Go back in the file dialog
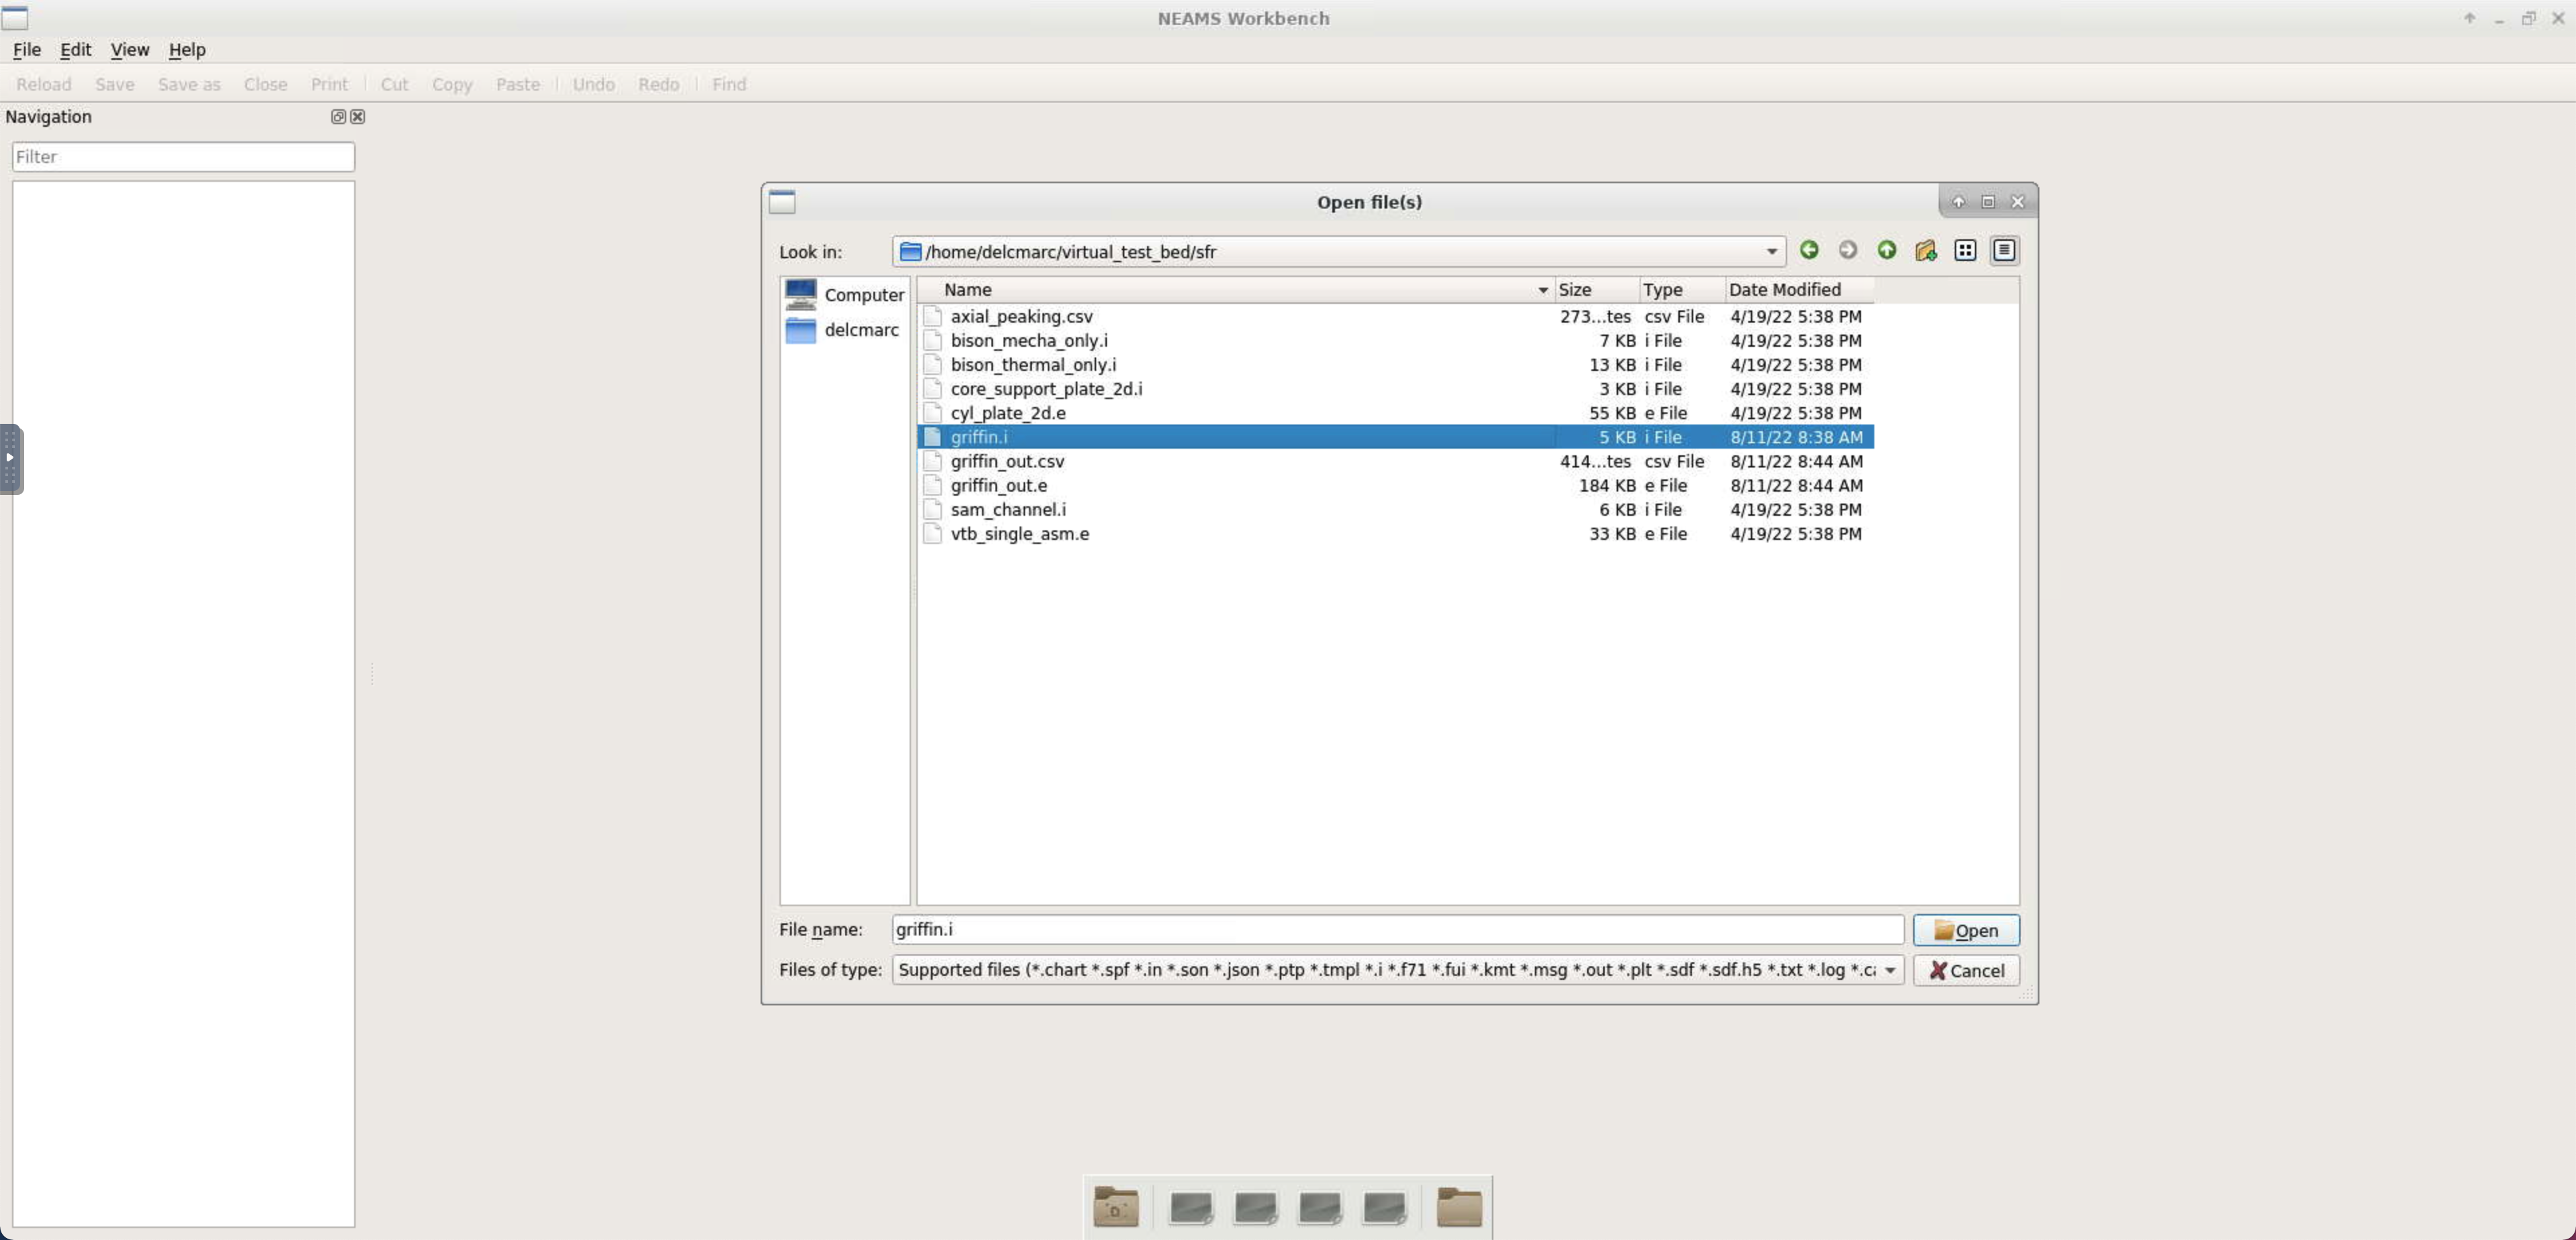 pos(1809,250)
